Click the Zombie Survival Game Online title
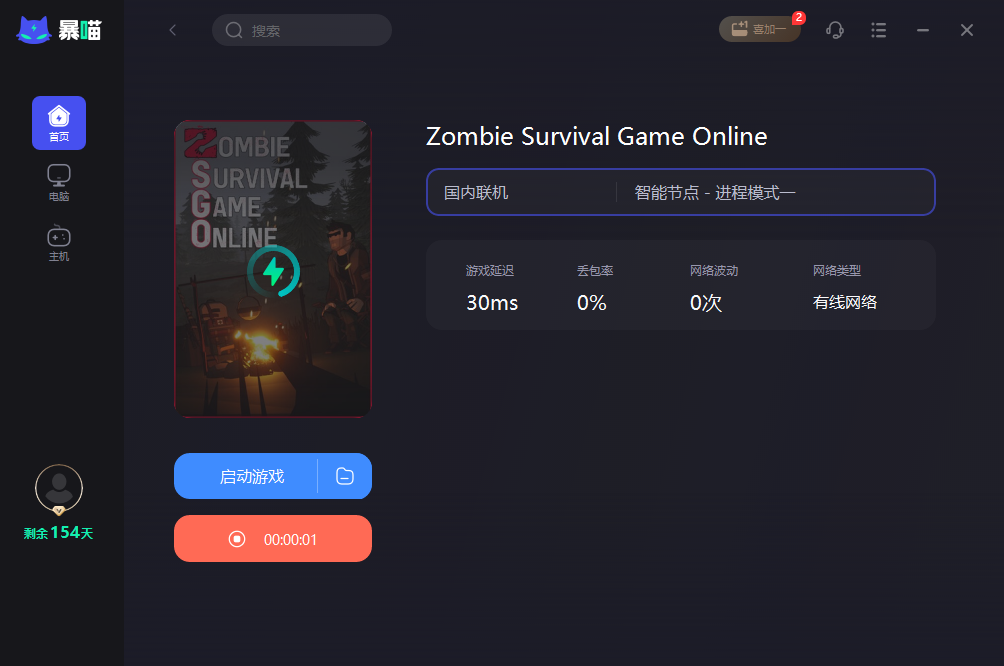Image resolution: width=1004 pixels, height=666 pixels. tap(596, 136)
